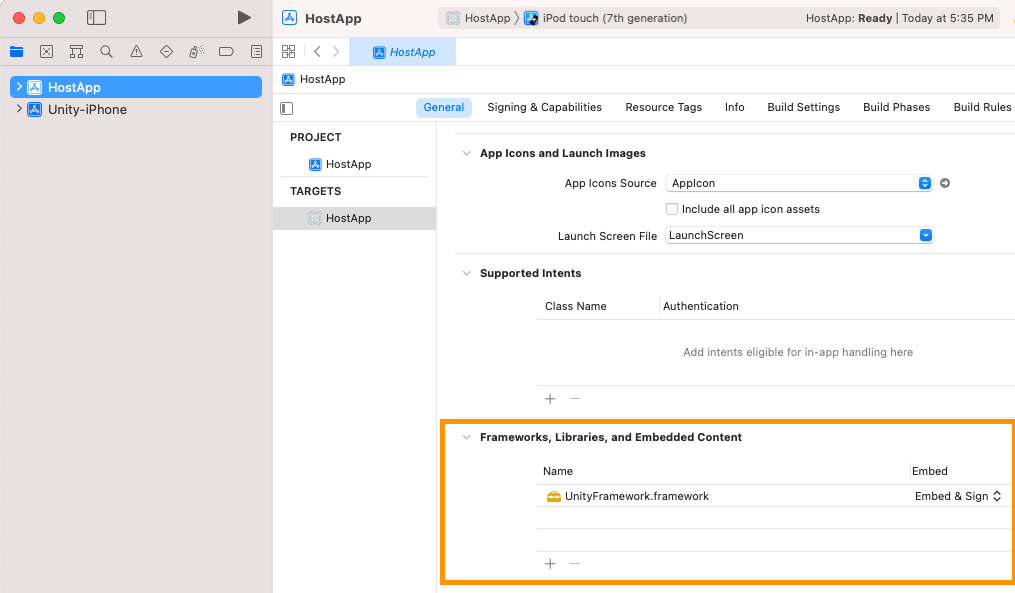Click the UnityFramework.framework toolbox icon
The width and height of the screenshot is (1015, 593).
pos(553,497)
